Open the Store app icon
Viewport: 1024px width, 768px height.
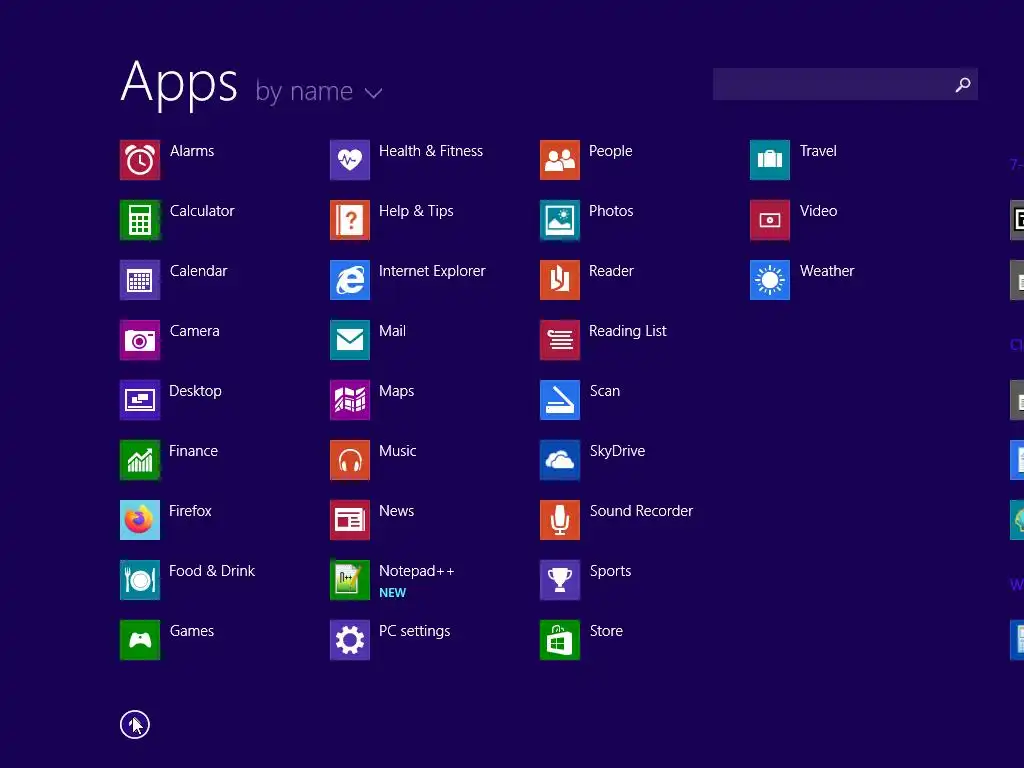(560, 641)
